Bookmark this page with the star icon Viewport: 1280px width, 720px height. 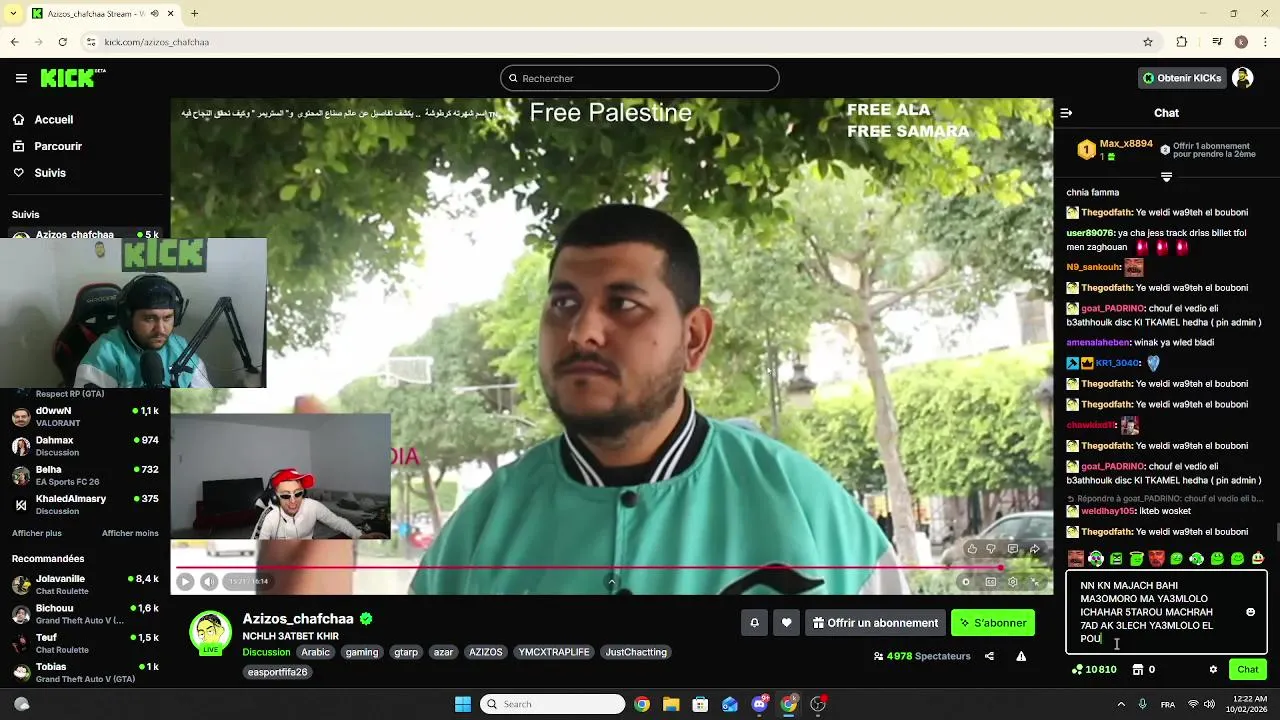pyautogui.click(x=1148, y=42)
